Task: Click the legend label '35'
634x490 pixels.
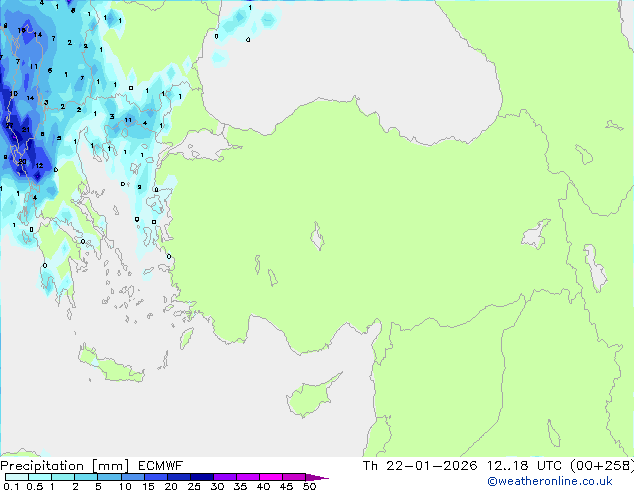Action: coord(240,486)
